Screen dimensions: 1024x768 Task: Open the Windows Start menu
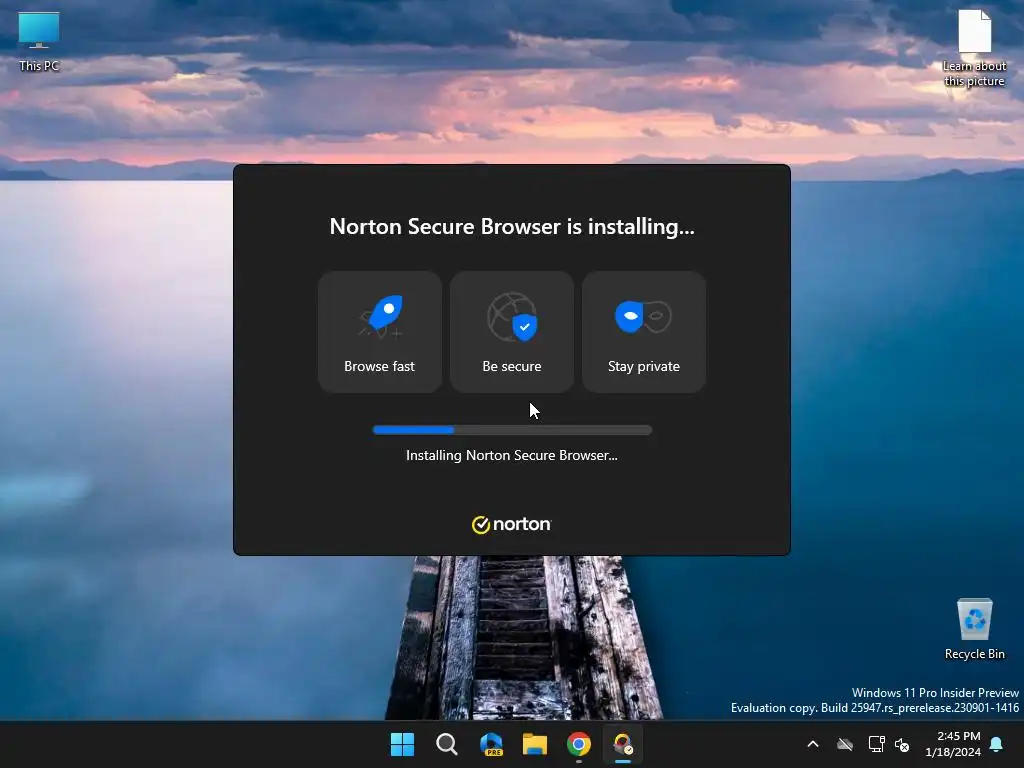point(402,744)
